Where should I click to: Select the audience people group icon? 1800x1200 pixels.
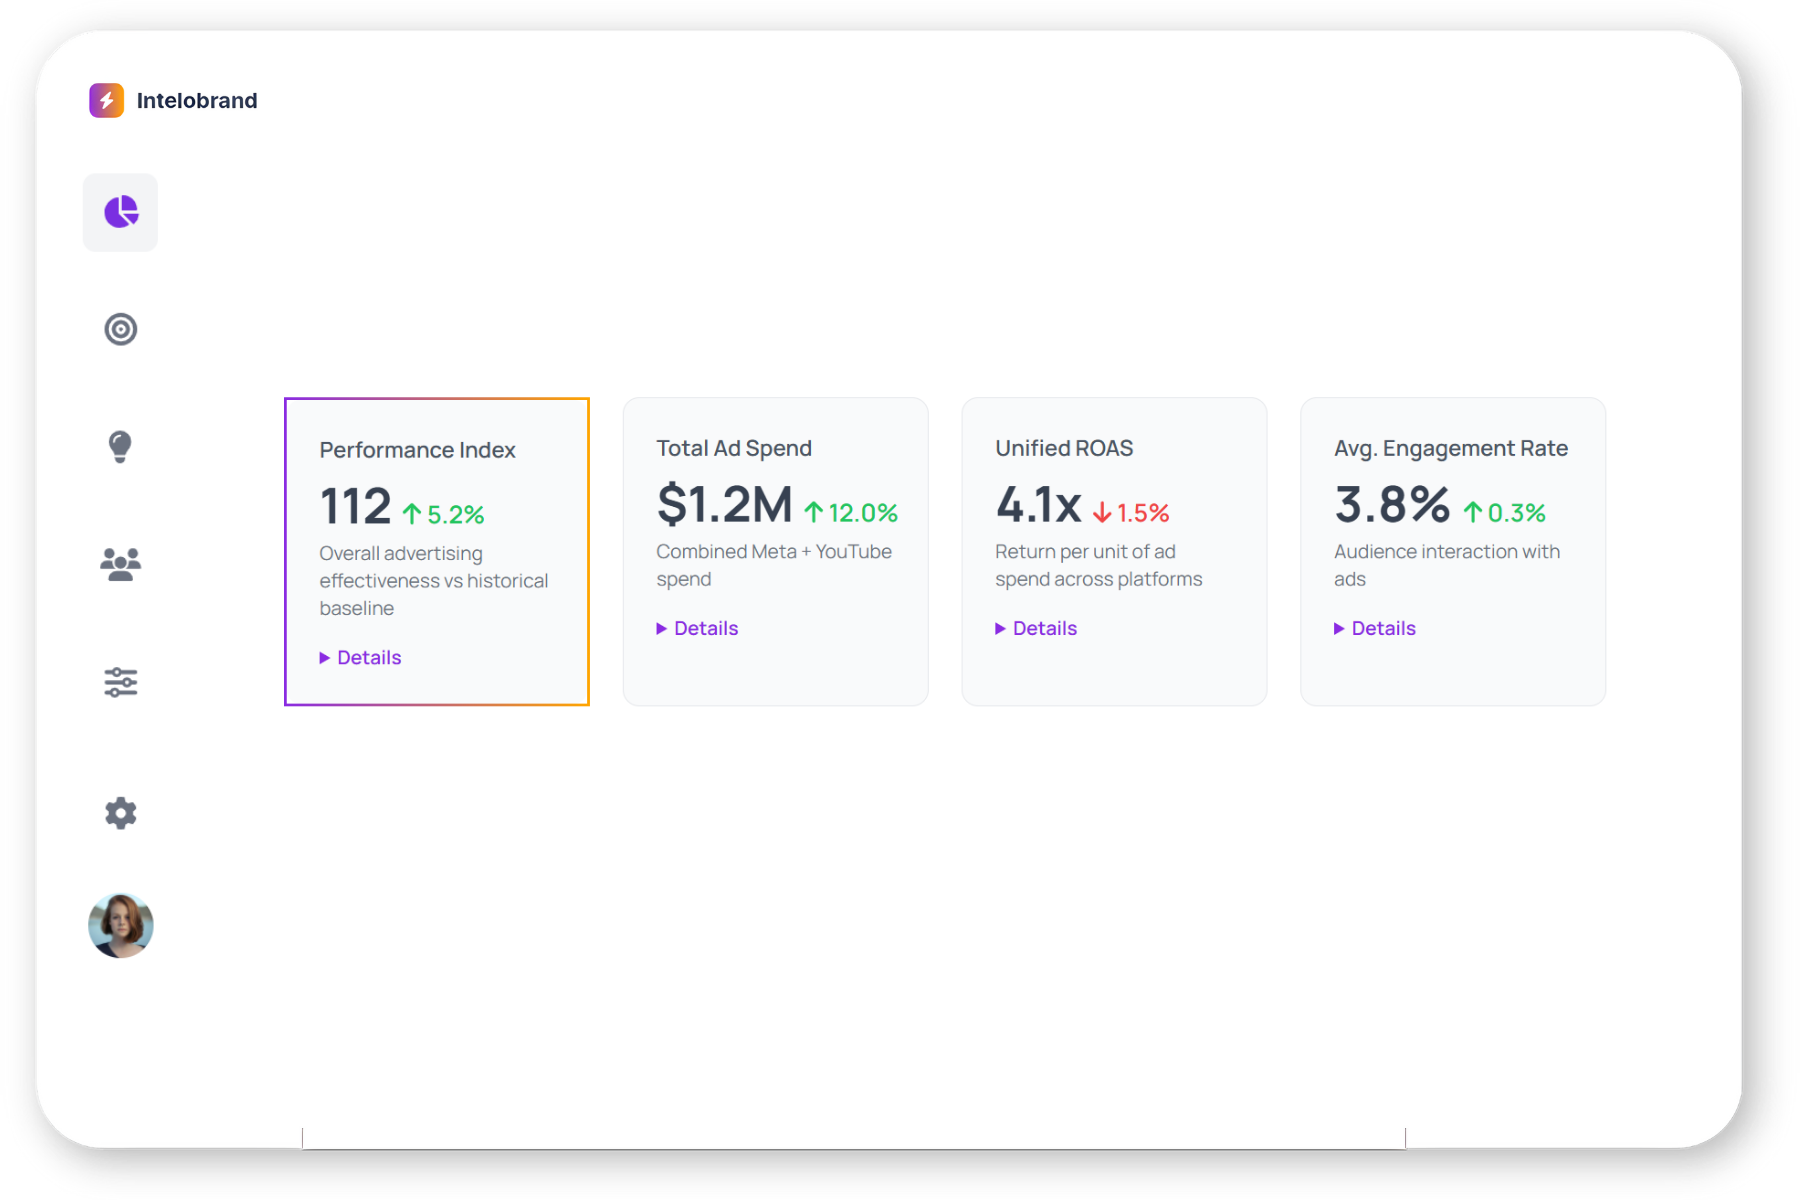120,564
